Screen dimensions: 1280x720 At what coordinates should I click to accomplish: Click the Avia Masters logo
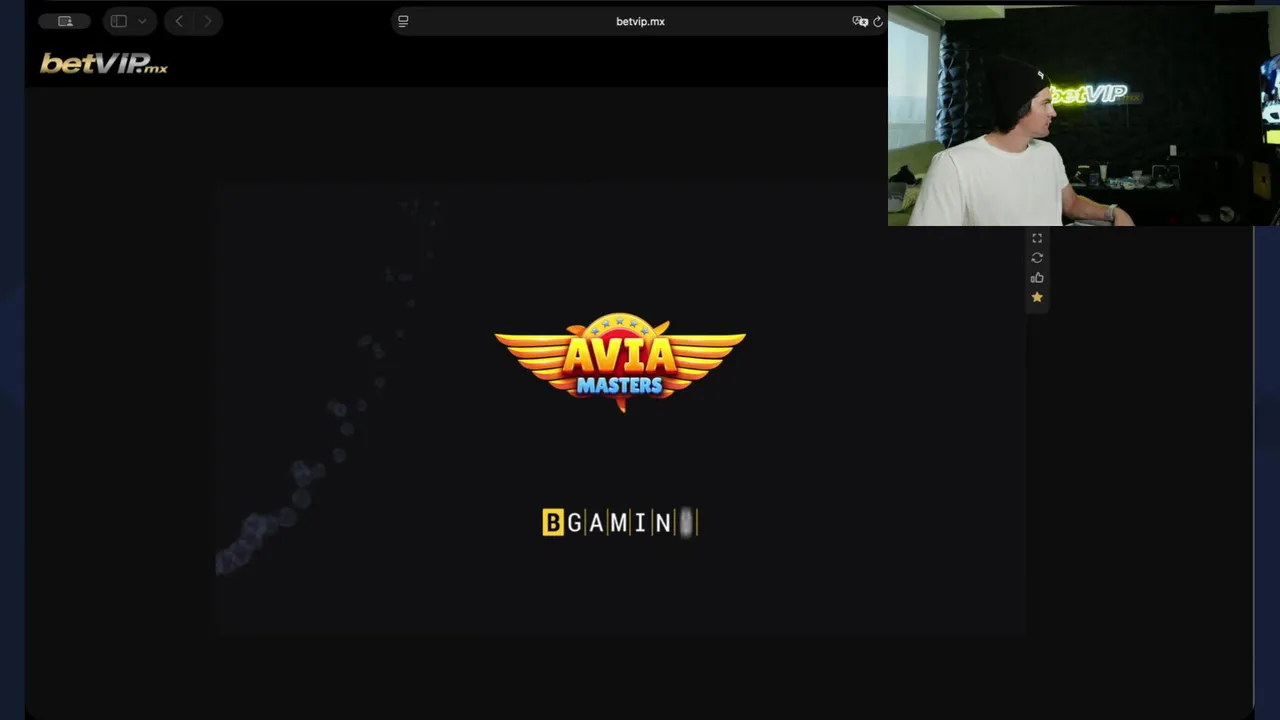(620, 362)
